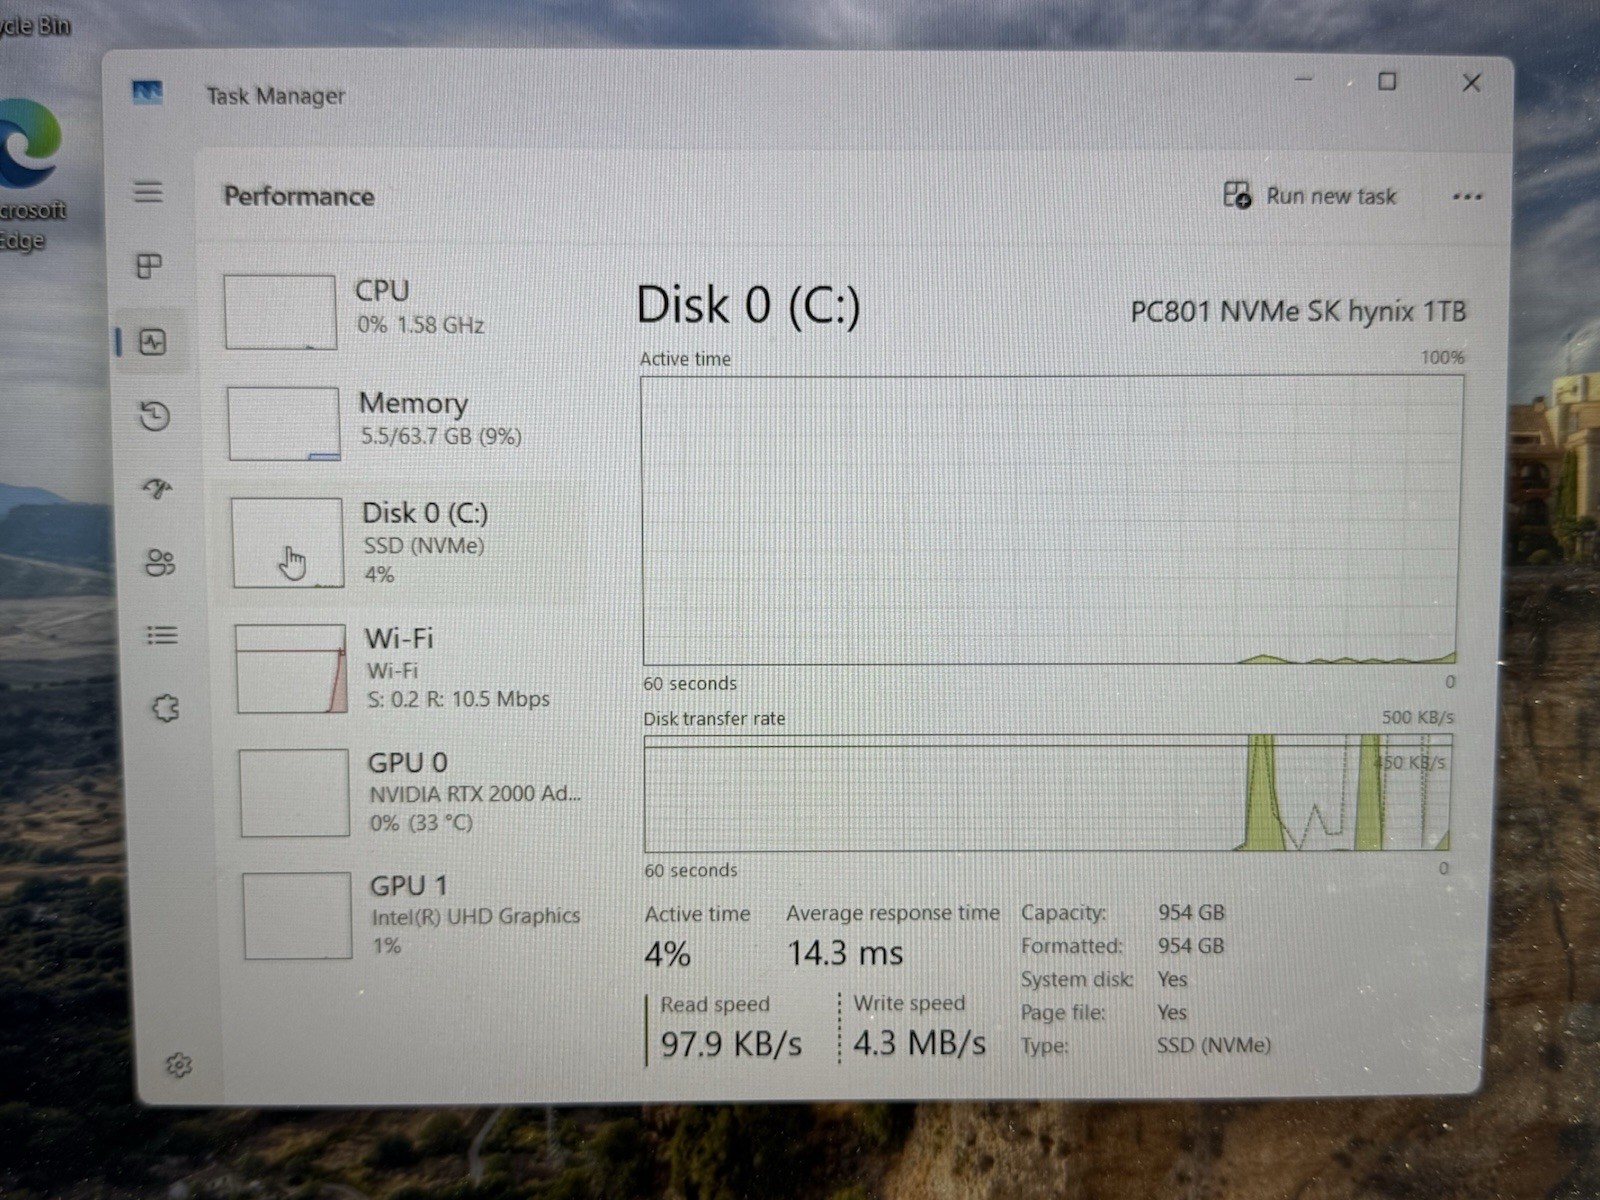
Task: Open the App history sidebar icon
Action: pyautogui.click(x=155, y=415)
